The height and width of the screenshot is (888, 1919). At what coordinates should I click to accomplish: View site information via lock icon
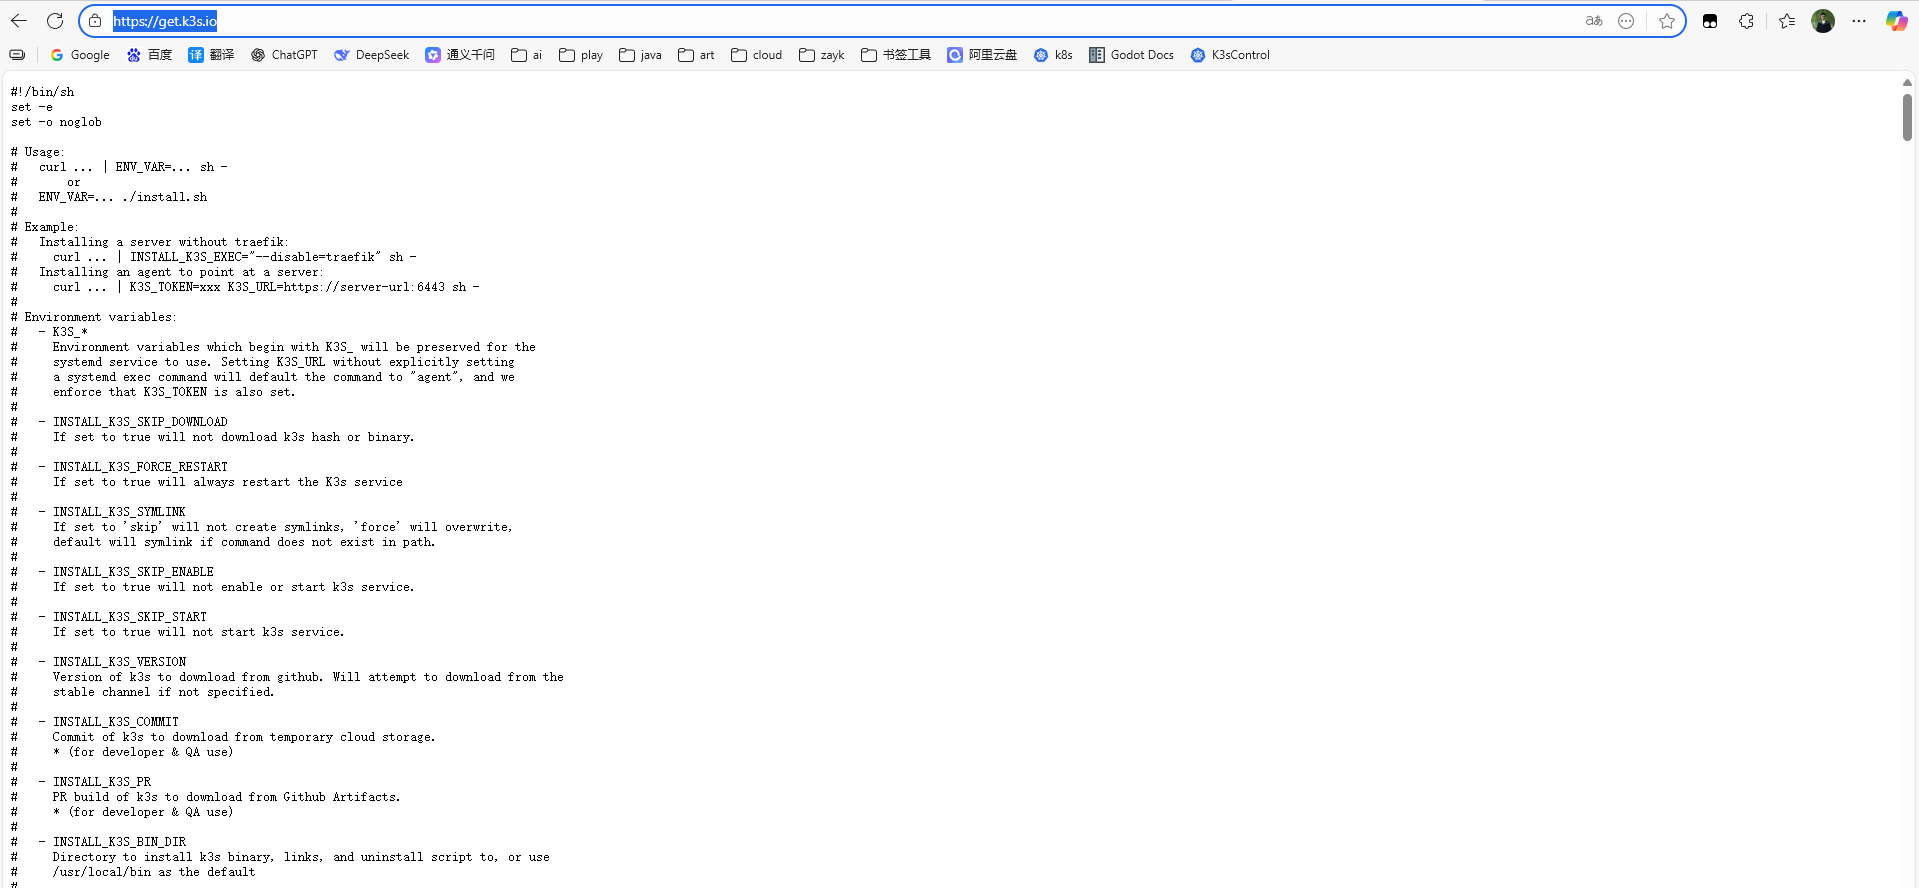pyautogui.click(x=95, y=21)
